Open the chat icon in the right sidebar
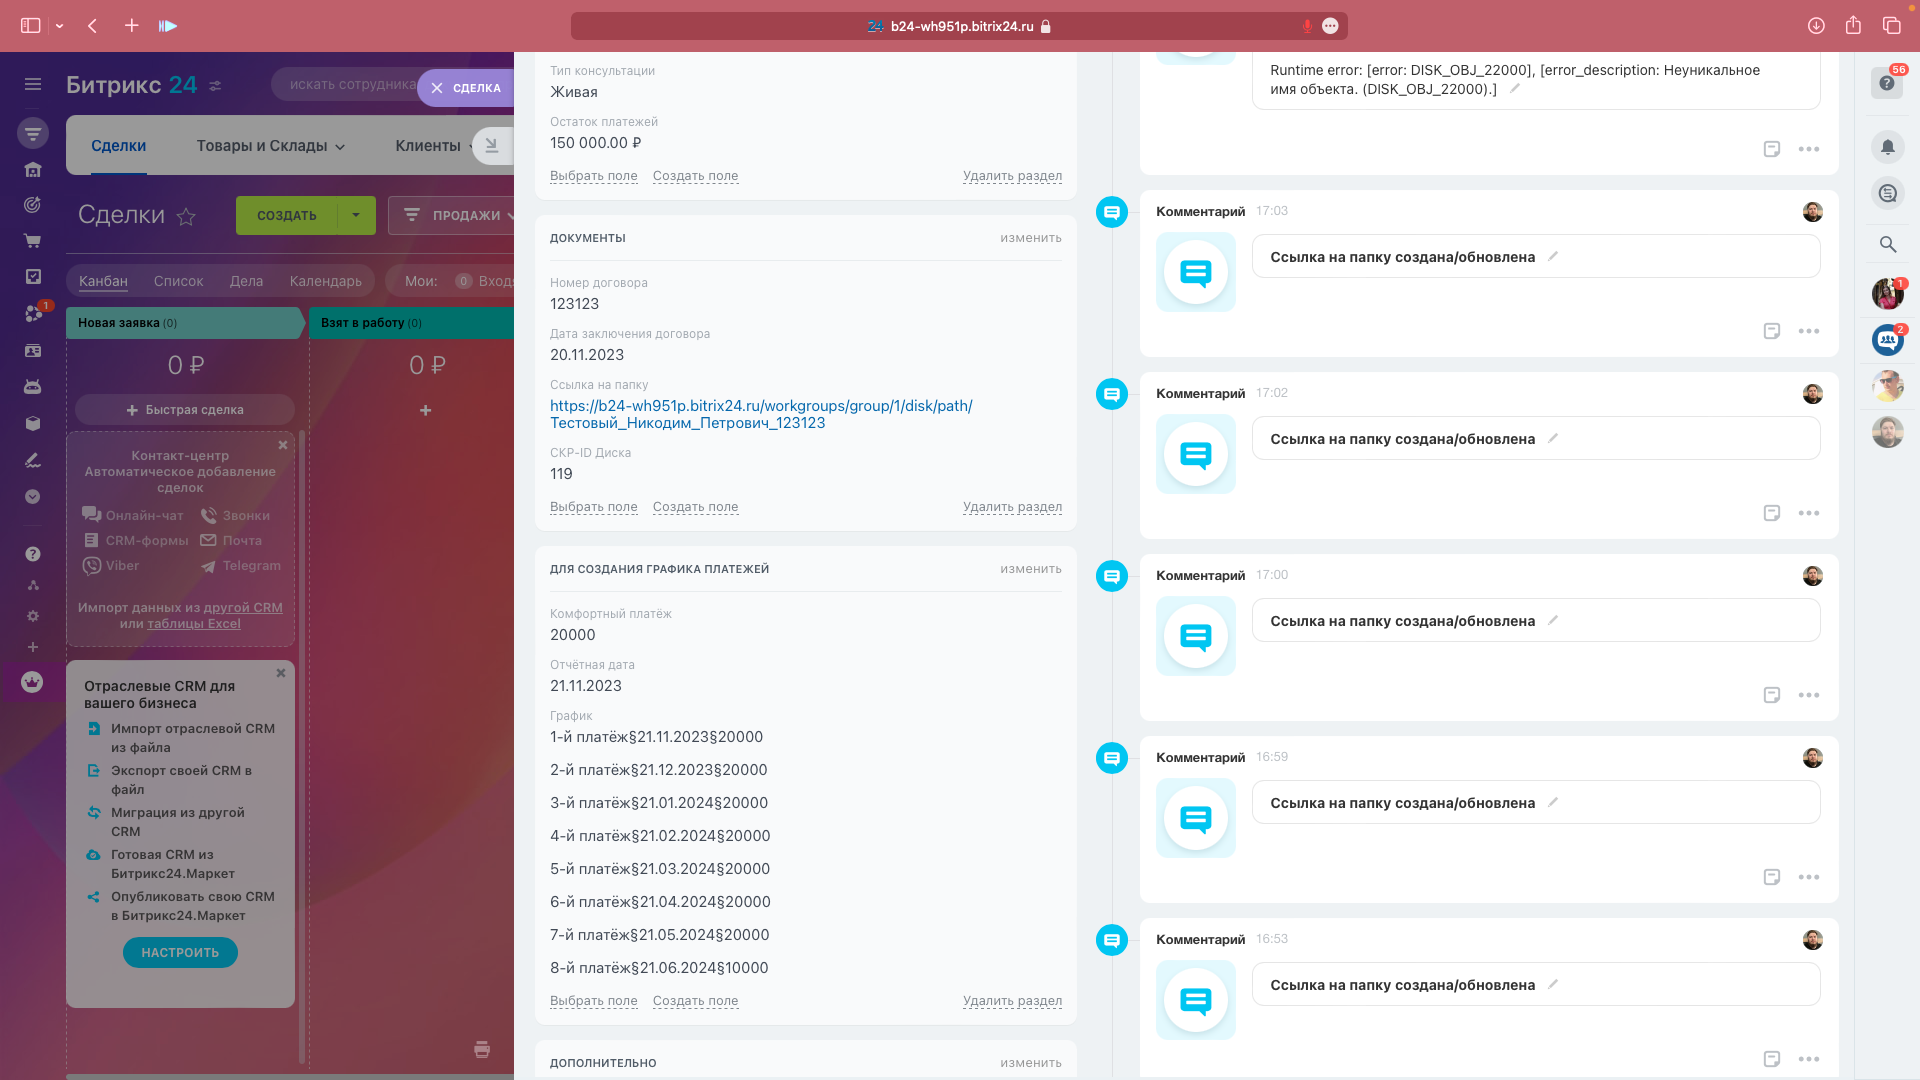1920x1080 pixels. coord(1887,194)
